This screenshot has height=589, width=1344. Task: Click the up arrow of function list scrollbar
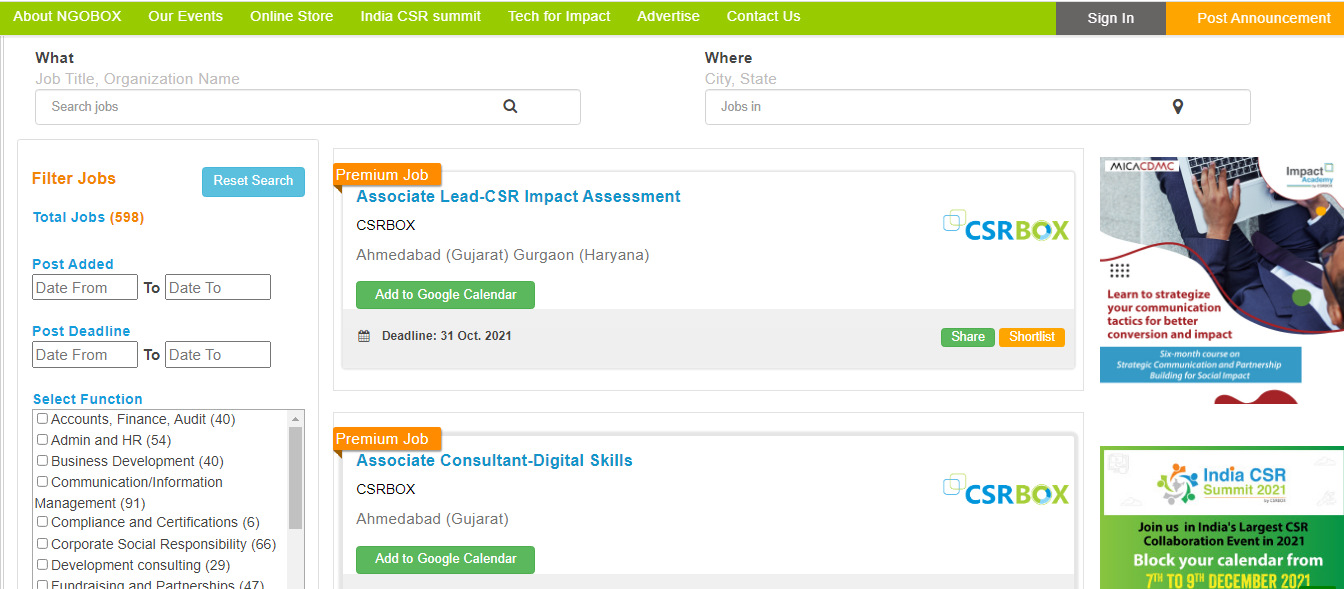coord(295,419)
